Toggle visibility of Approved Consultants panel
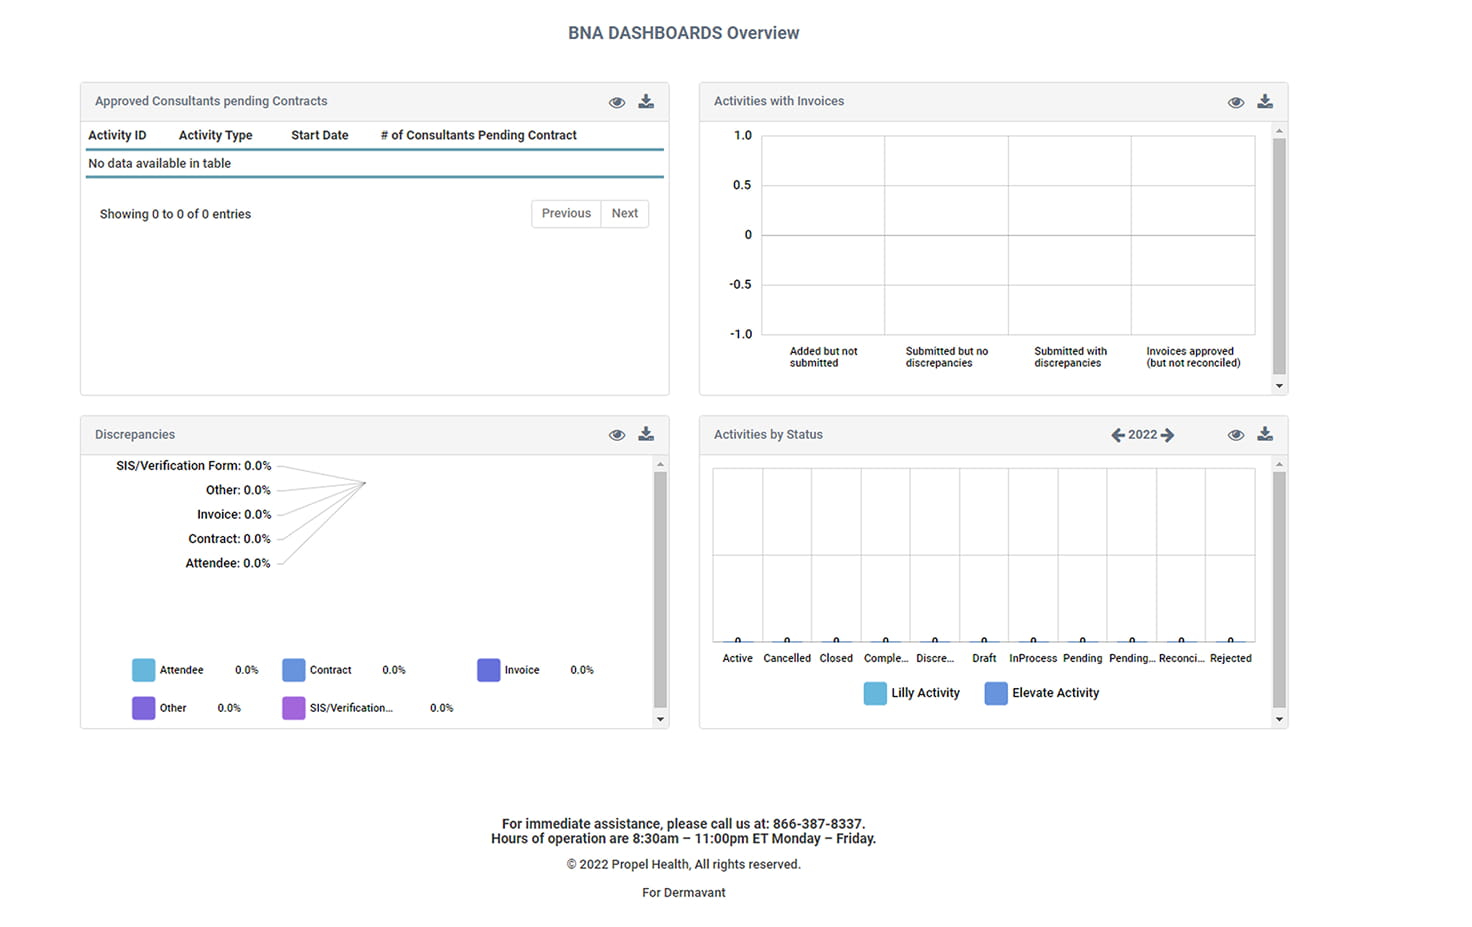The height and width of the screenshot is (927, 1472). tap(617, 102)
